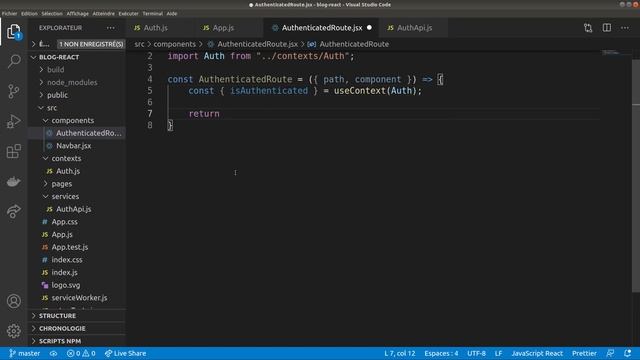Open the Accounts icon
The image size is (640, 360).
tap(13, 301)
